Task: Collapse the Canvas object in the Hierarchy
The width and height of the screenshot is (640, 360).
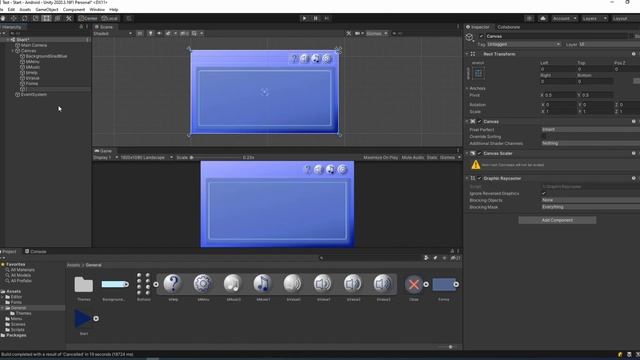Action: point(13,51)
